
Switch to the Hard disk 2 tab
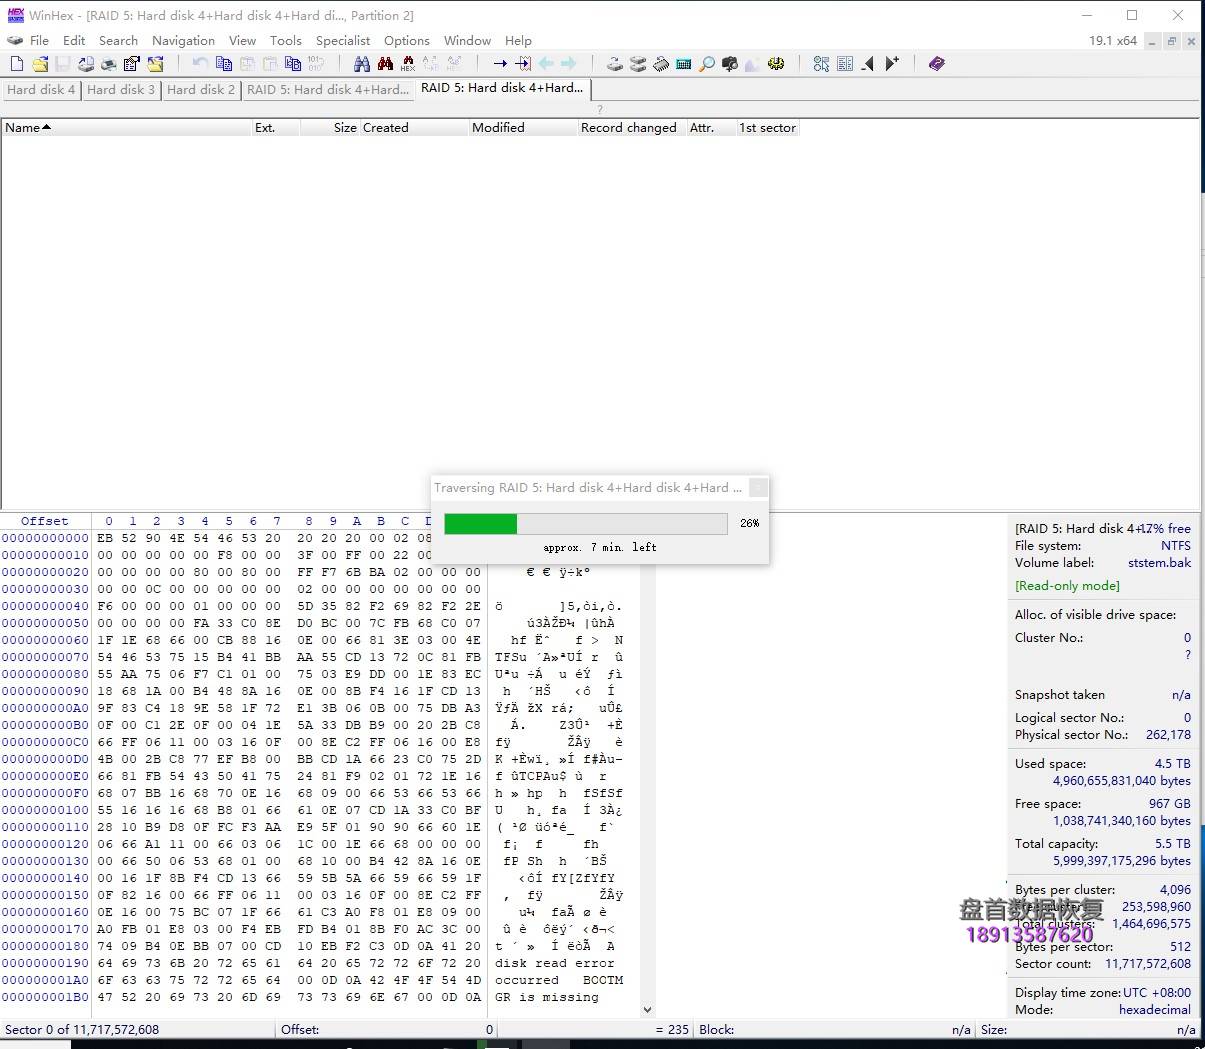pos(201,89)
